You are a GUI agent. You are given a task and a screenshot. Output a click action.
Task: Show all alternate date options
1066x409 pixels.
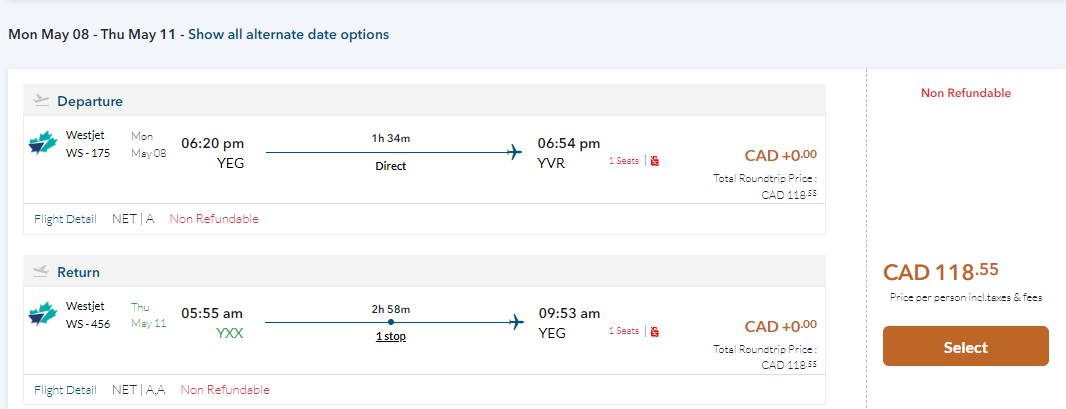(x=288, y=34)
